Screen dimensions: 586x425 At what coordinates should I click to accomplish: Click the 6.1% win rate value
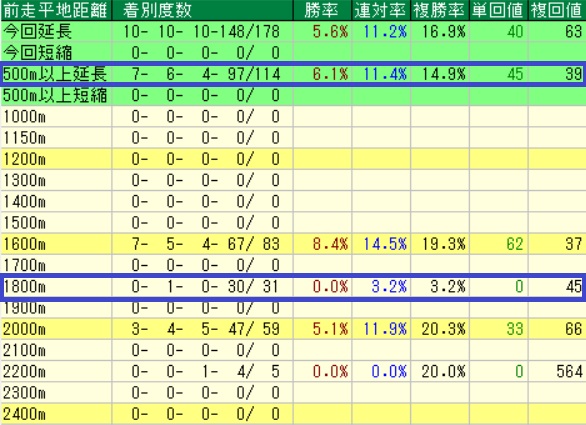tap(330, 74)
